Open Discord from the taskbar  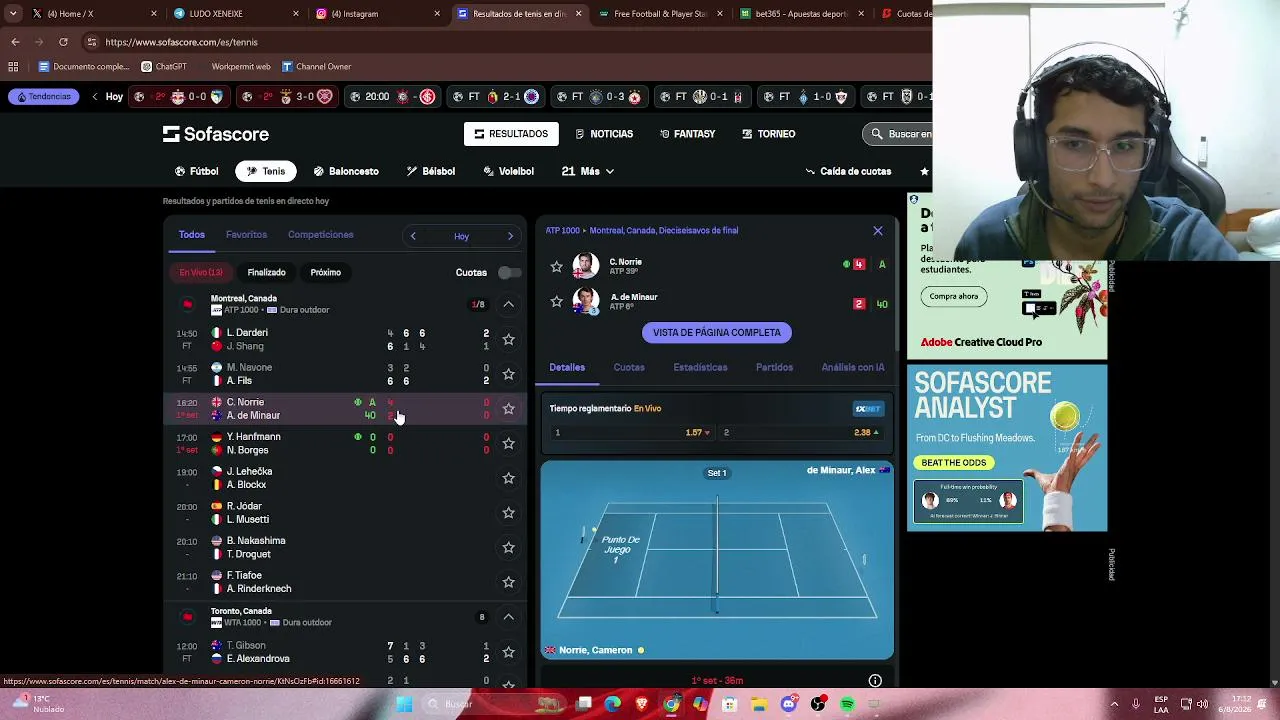pyautogui.click(x=789, y=704)
